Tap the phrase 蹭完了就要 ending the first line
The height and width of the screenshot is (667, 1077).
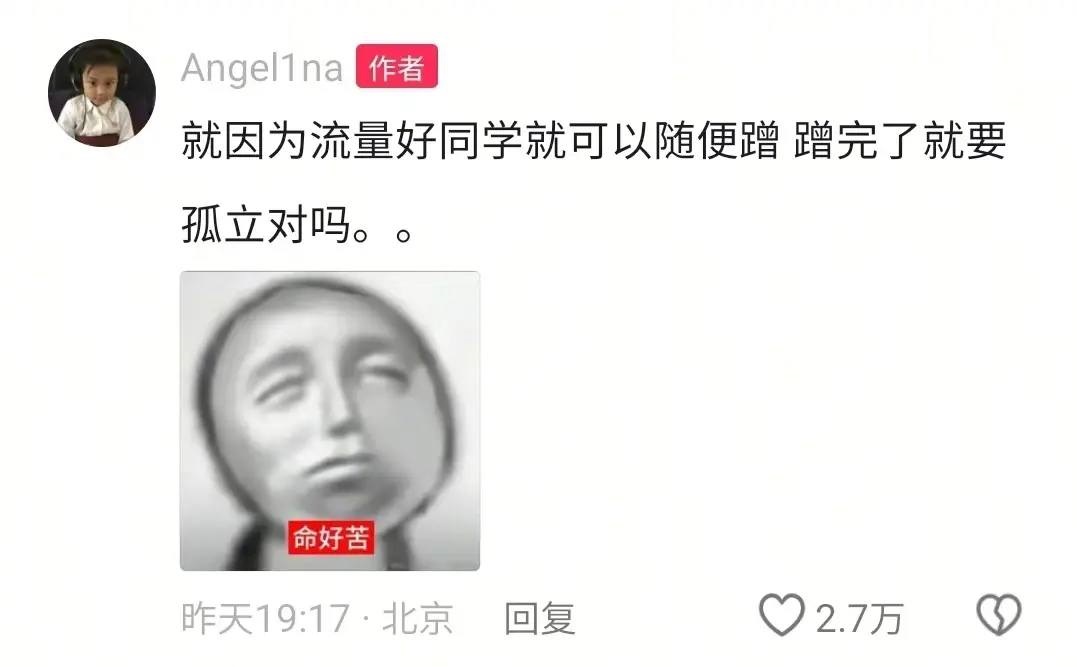(x=900, y=141)
